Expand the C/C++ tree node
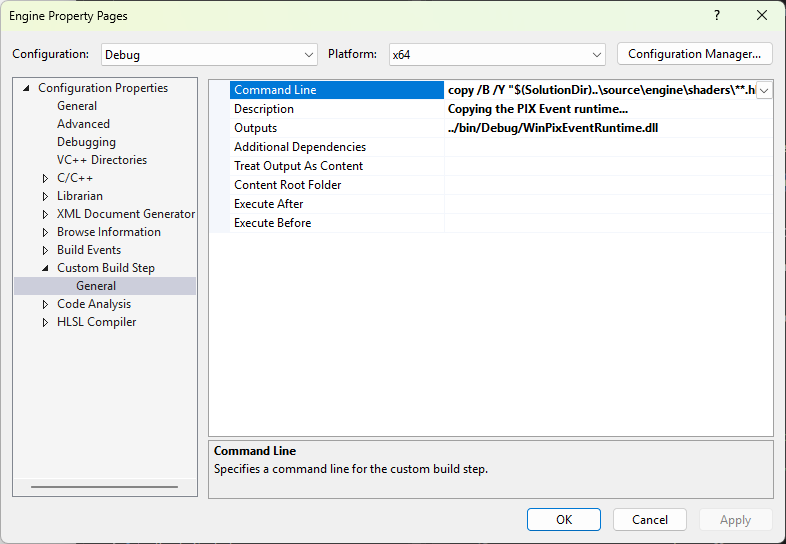The height and width of the screenshot is (544, 786). [x=45, y=178]
